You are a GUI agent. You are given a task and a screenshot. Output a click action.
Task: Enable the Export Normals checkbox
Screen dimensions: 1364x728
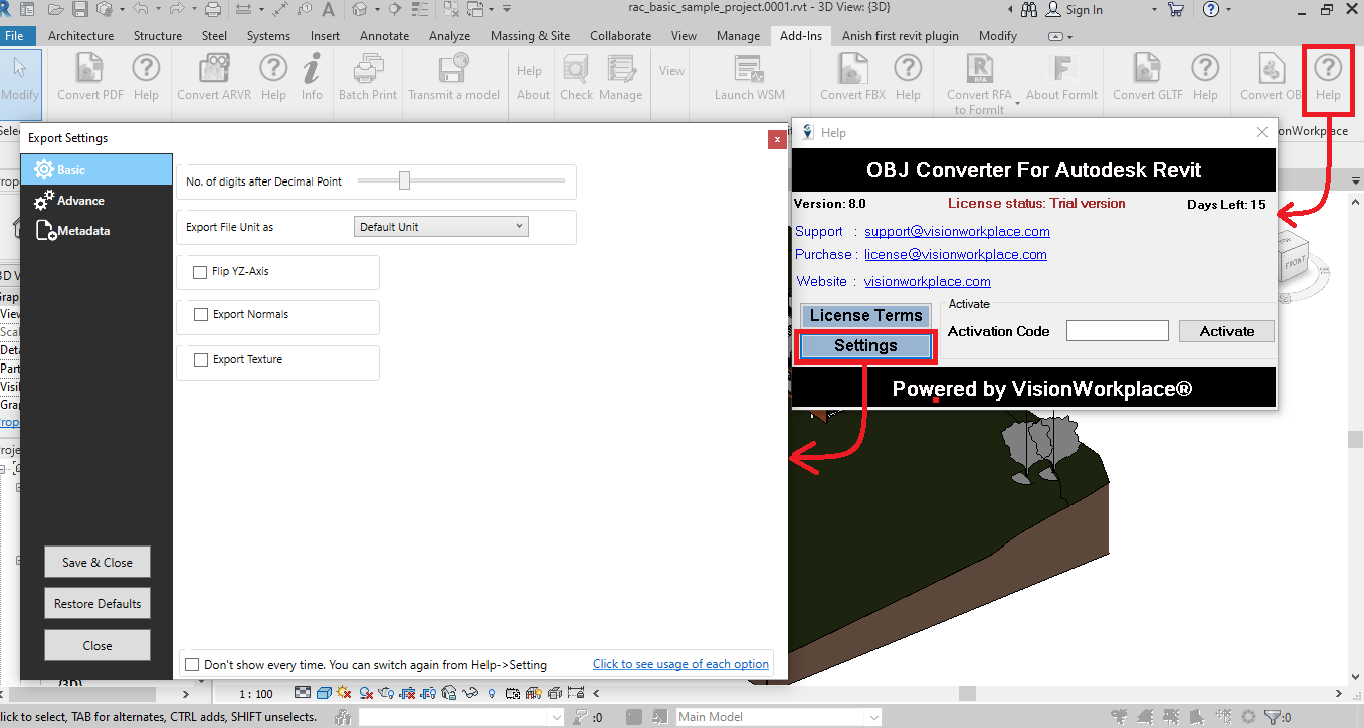(201, 314)
